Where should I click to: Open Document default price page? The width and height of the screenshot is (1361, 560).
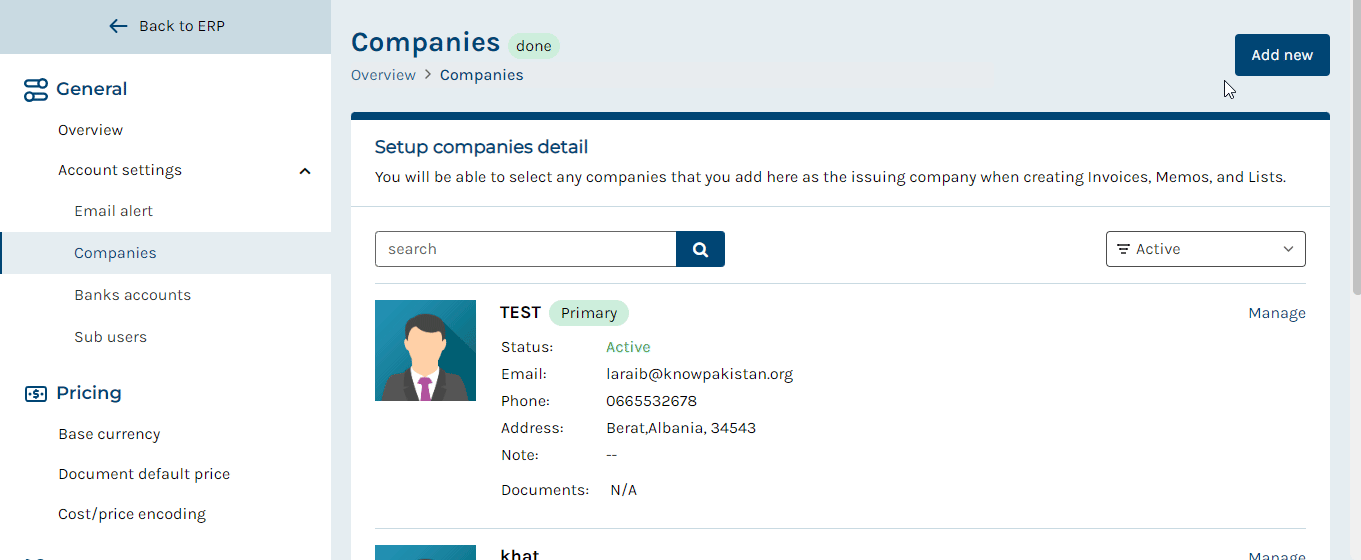[144, 474]
